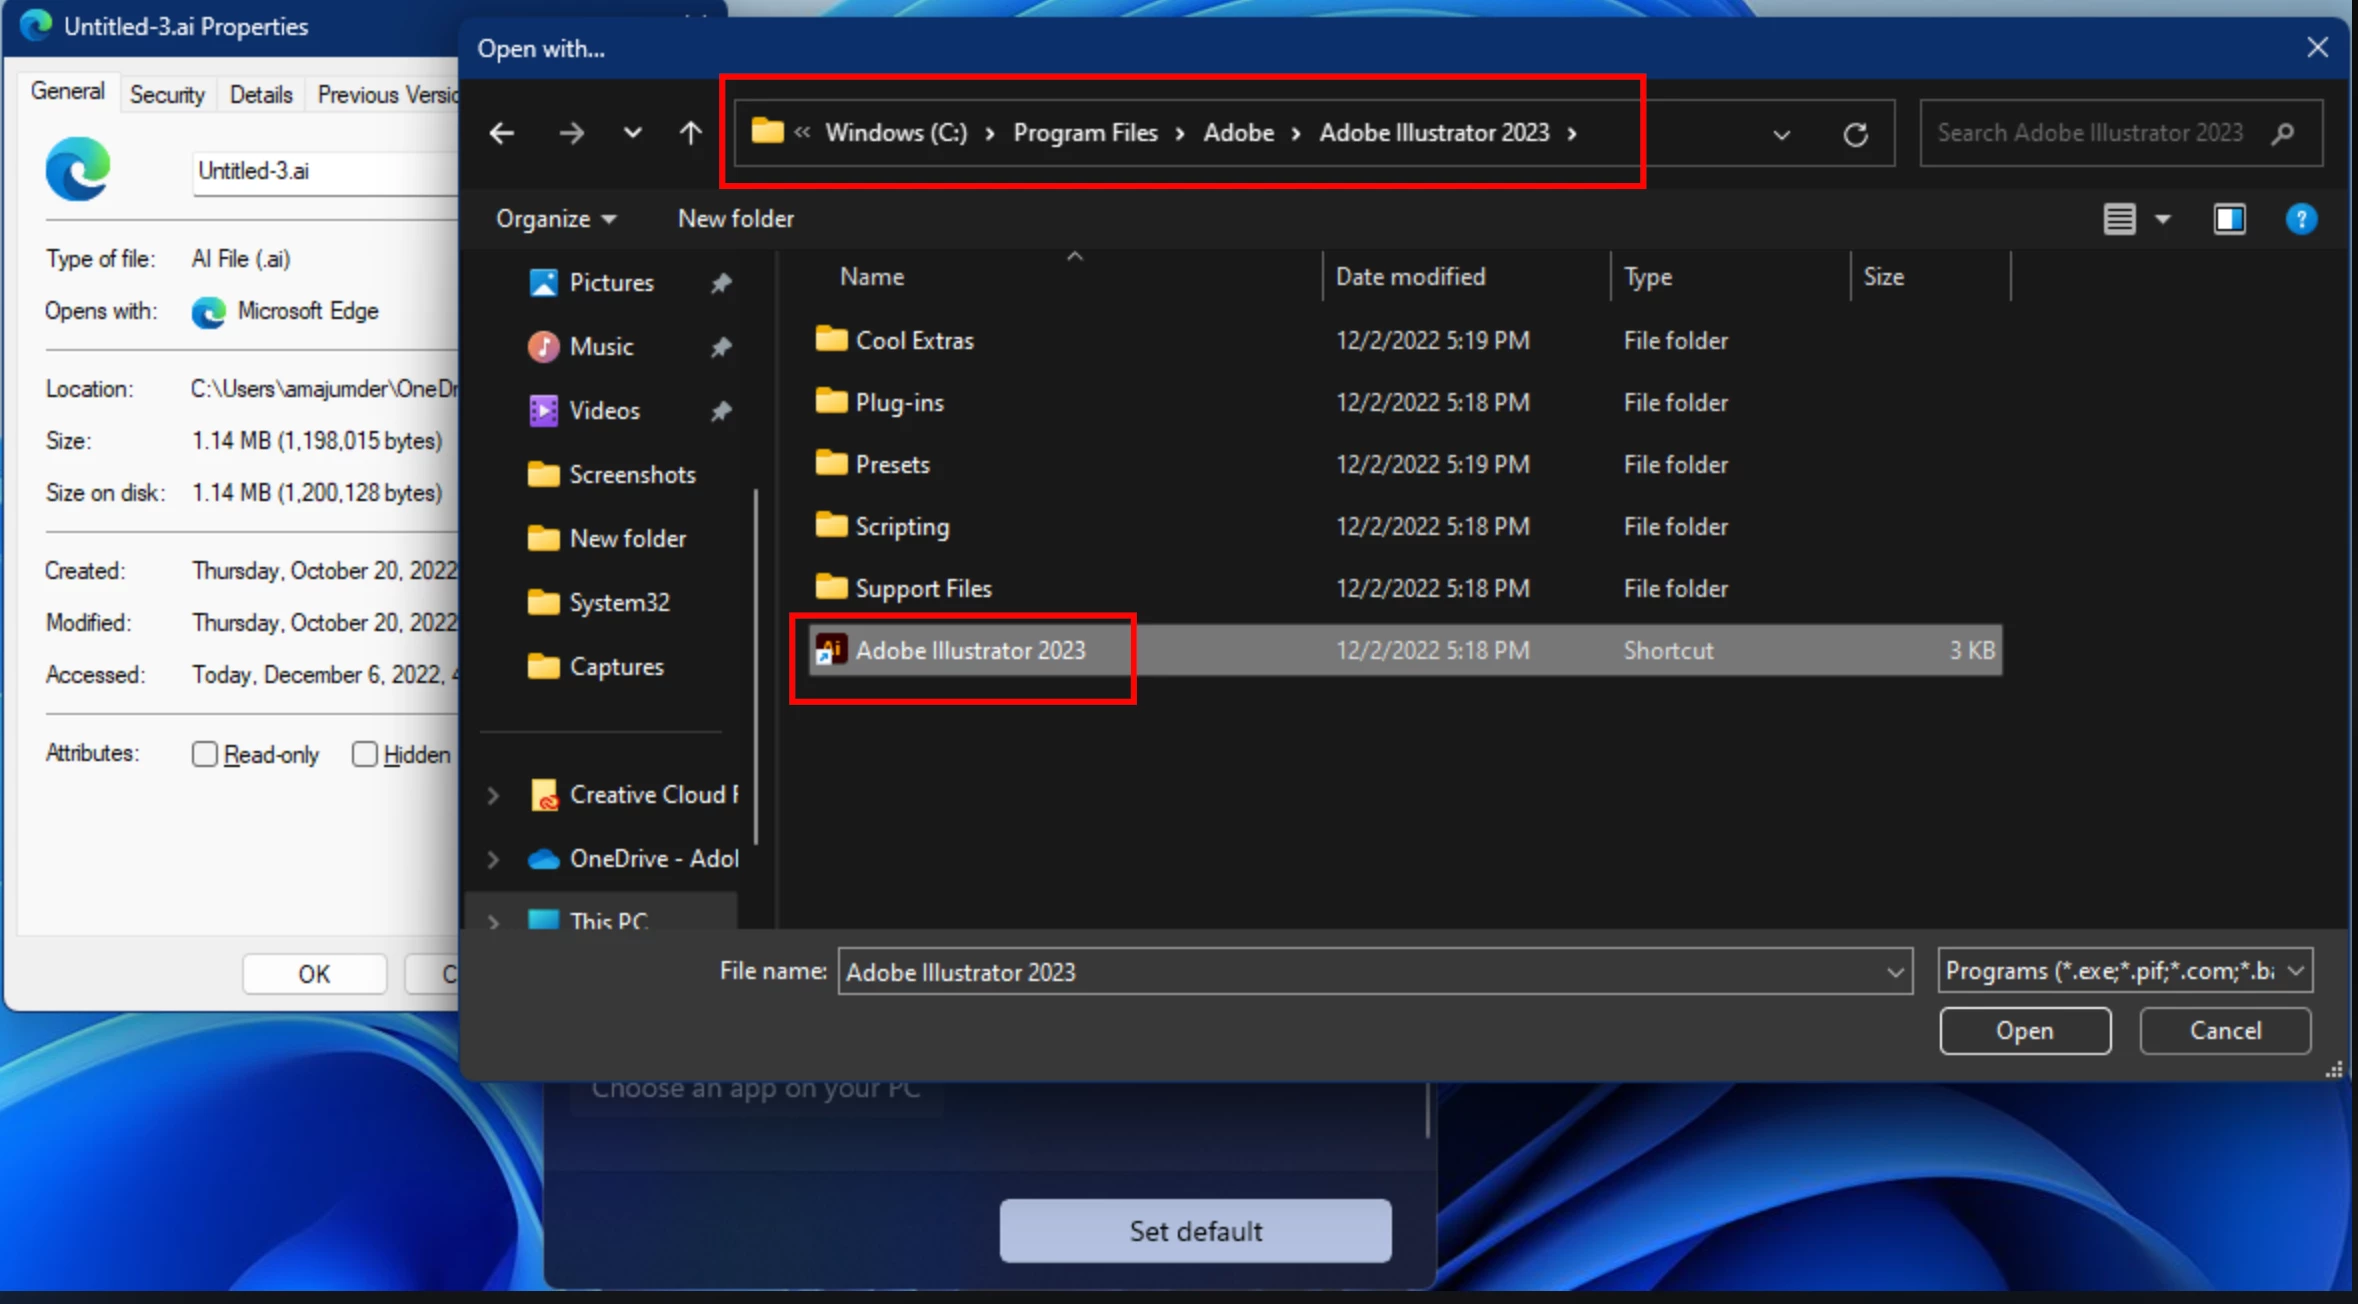Switch to the Security tab
Image resolution: width=2358 pixels, height=1304 pixels.
(x=167, y=95)
